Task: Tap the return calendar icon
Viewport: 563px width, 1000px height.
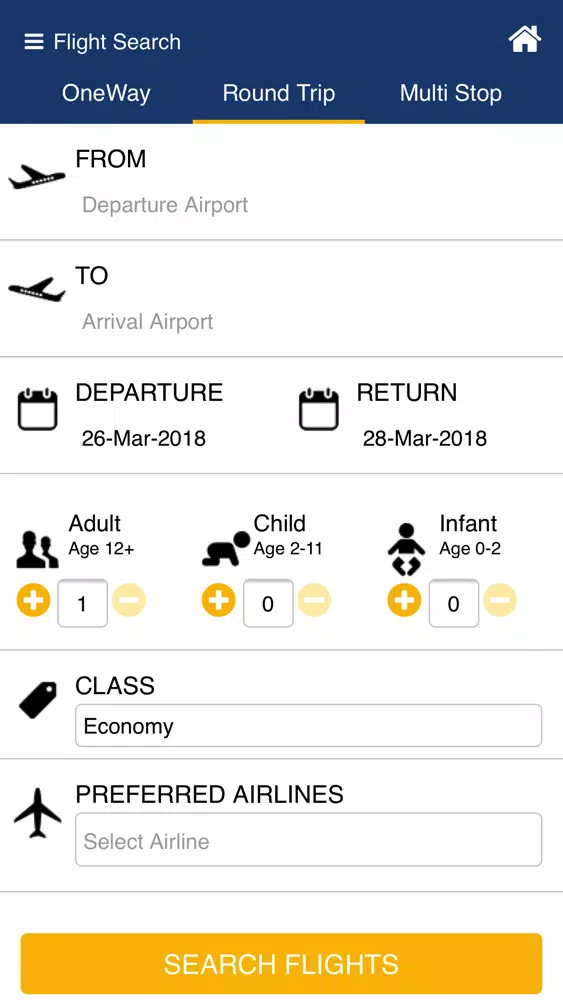Action: (318, 409)
